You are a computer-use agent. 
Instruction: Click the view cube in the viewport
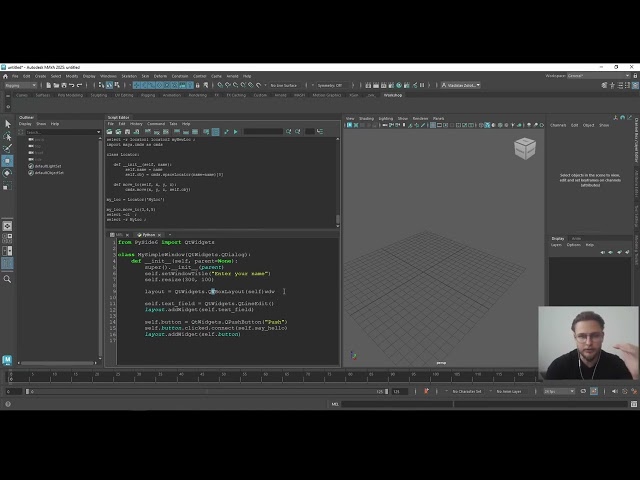(525, 148)
